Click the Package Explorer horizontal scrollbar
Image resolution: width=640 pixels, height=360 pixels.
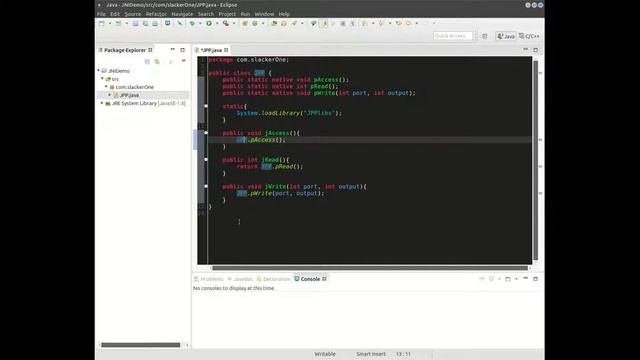click(140, 345)
